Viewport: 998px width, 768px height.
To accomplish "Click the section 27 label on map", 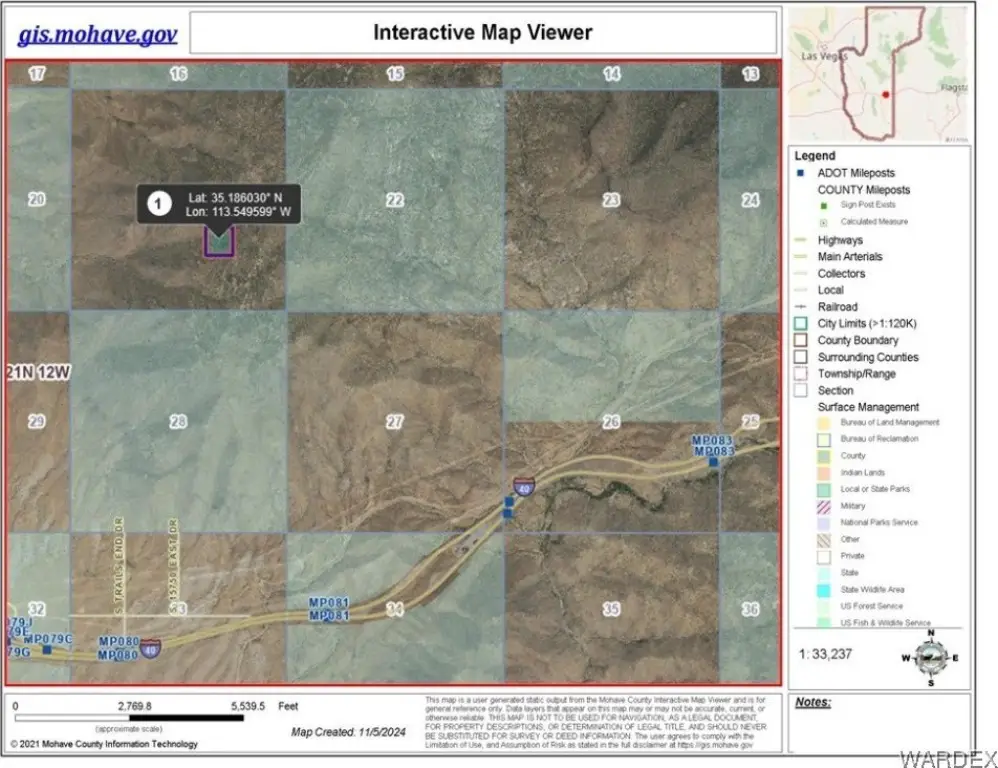I will (395, 422).
